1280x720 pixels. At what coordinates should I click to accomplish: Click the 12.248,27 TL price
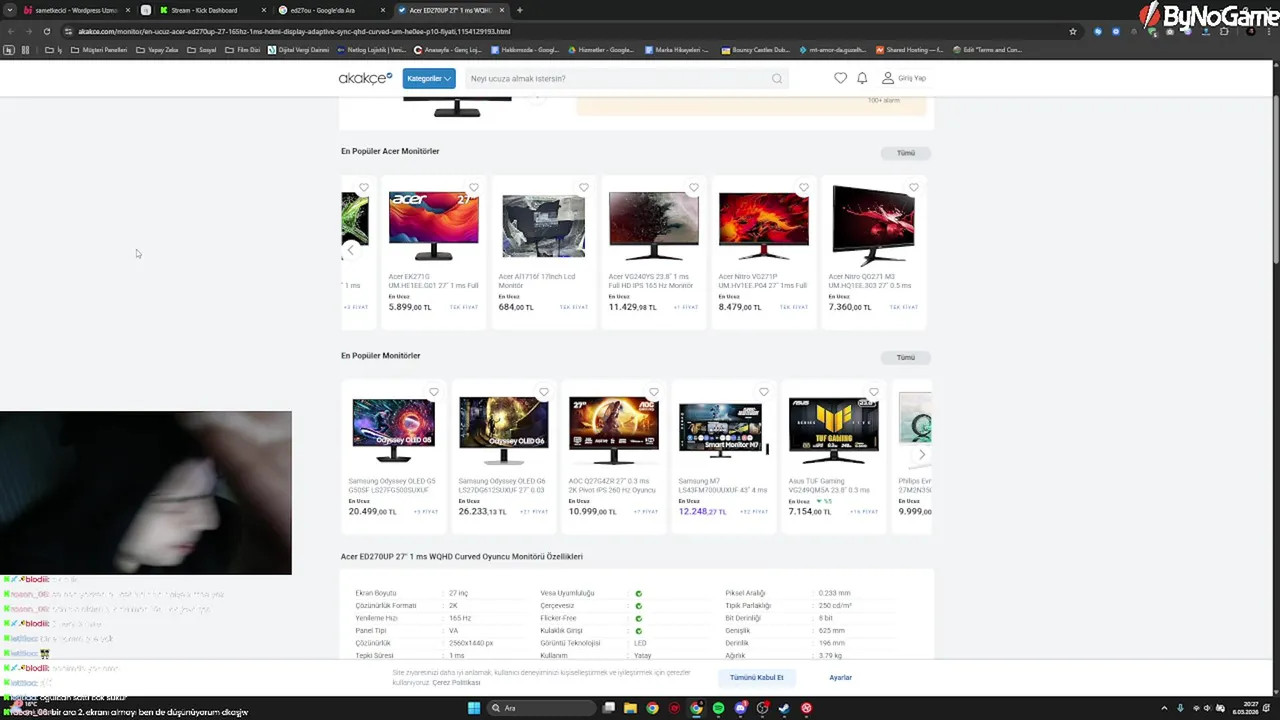[702, 511]
